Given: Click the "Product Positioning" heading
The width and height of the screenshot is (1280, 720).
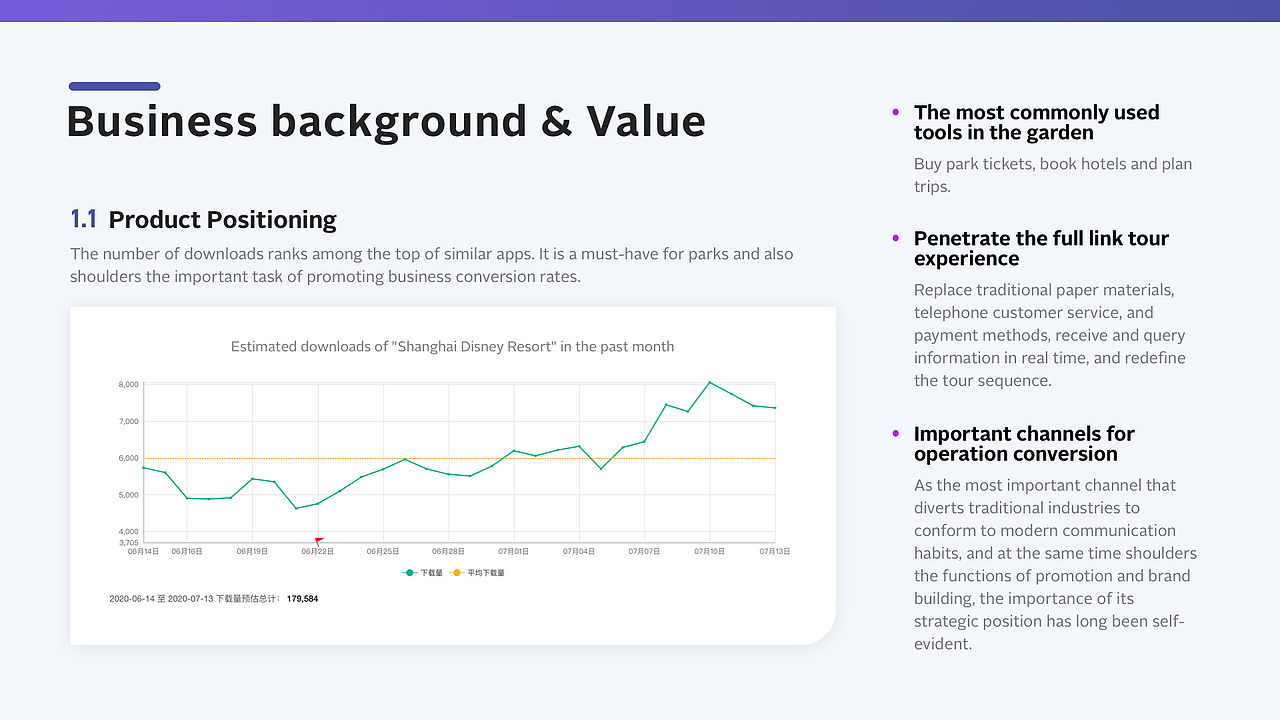Looking at the screenshot, I should pyautogui.click(x=222, y=220).
